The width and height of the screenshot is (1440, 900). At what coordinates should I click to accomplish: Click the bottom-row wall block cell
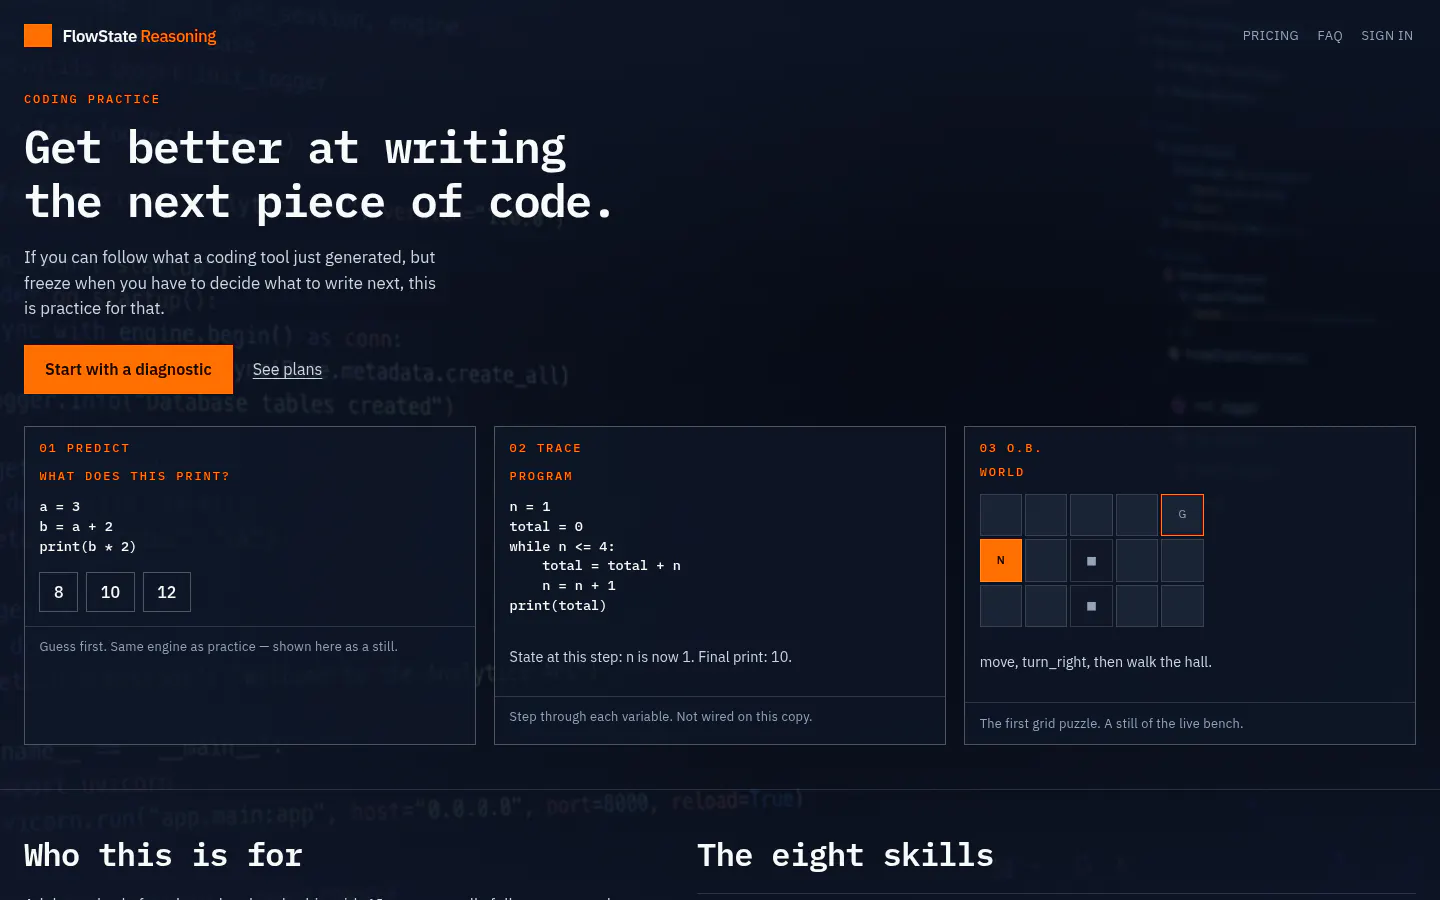pos(1091,606)
